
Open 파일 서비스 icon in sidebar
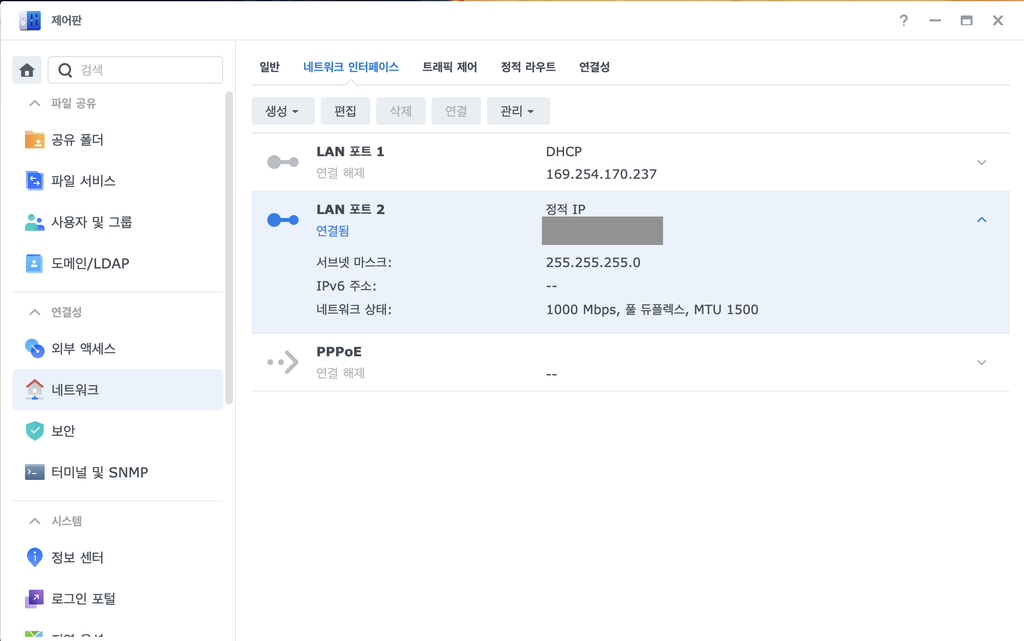(34, 181)
